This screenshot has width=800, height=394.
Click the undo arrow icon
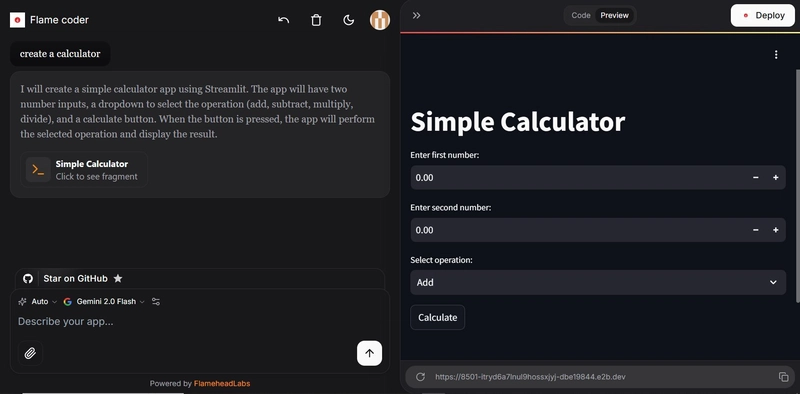point(284,20)
